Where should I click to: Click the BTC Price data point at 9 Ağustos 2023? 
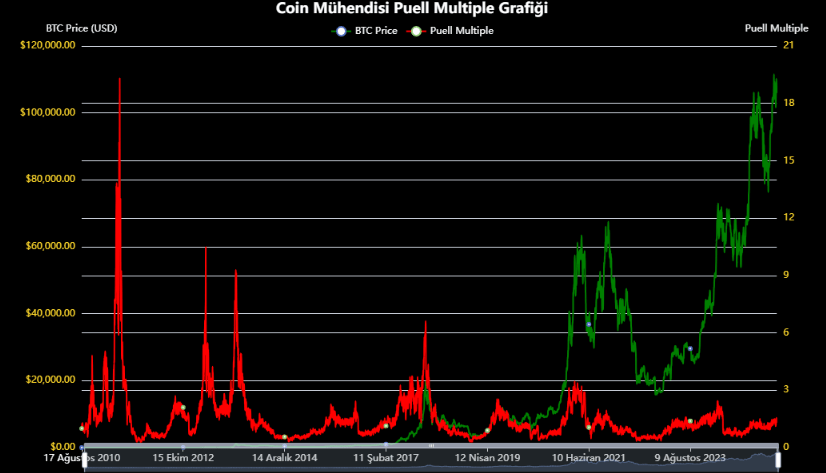(x=690, y=348)
